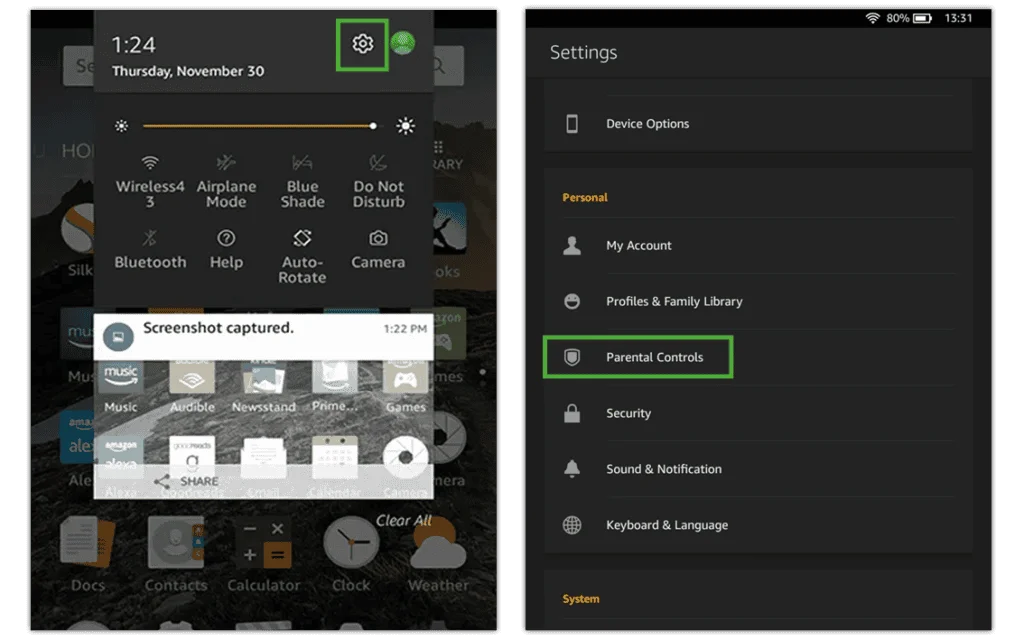
Task: Open Settings via the gear icon
Action: tap(362, 44)
